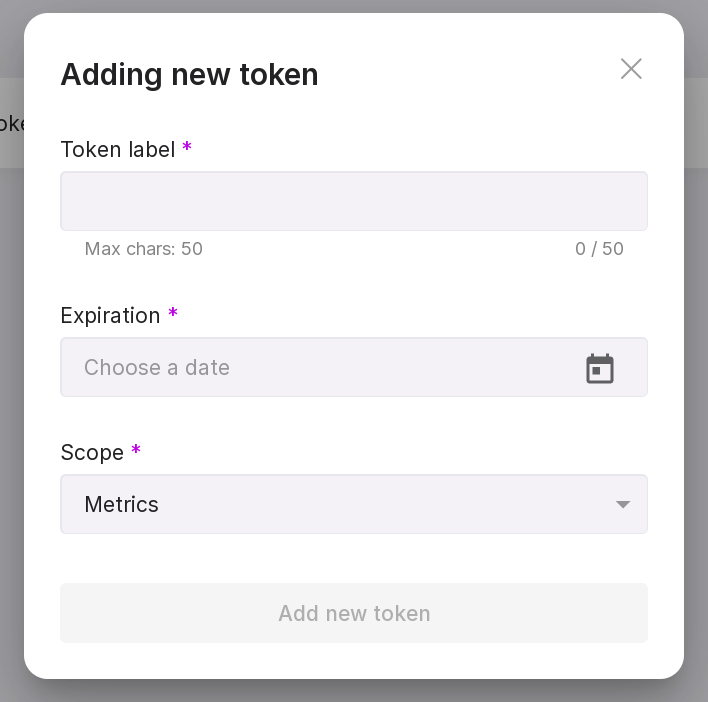Click the required asterisk beside Scope

point(136,451)
